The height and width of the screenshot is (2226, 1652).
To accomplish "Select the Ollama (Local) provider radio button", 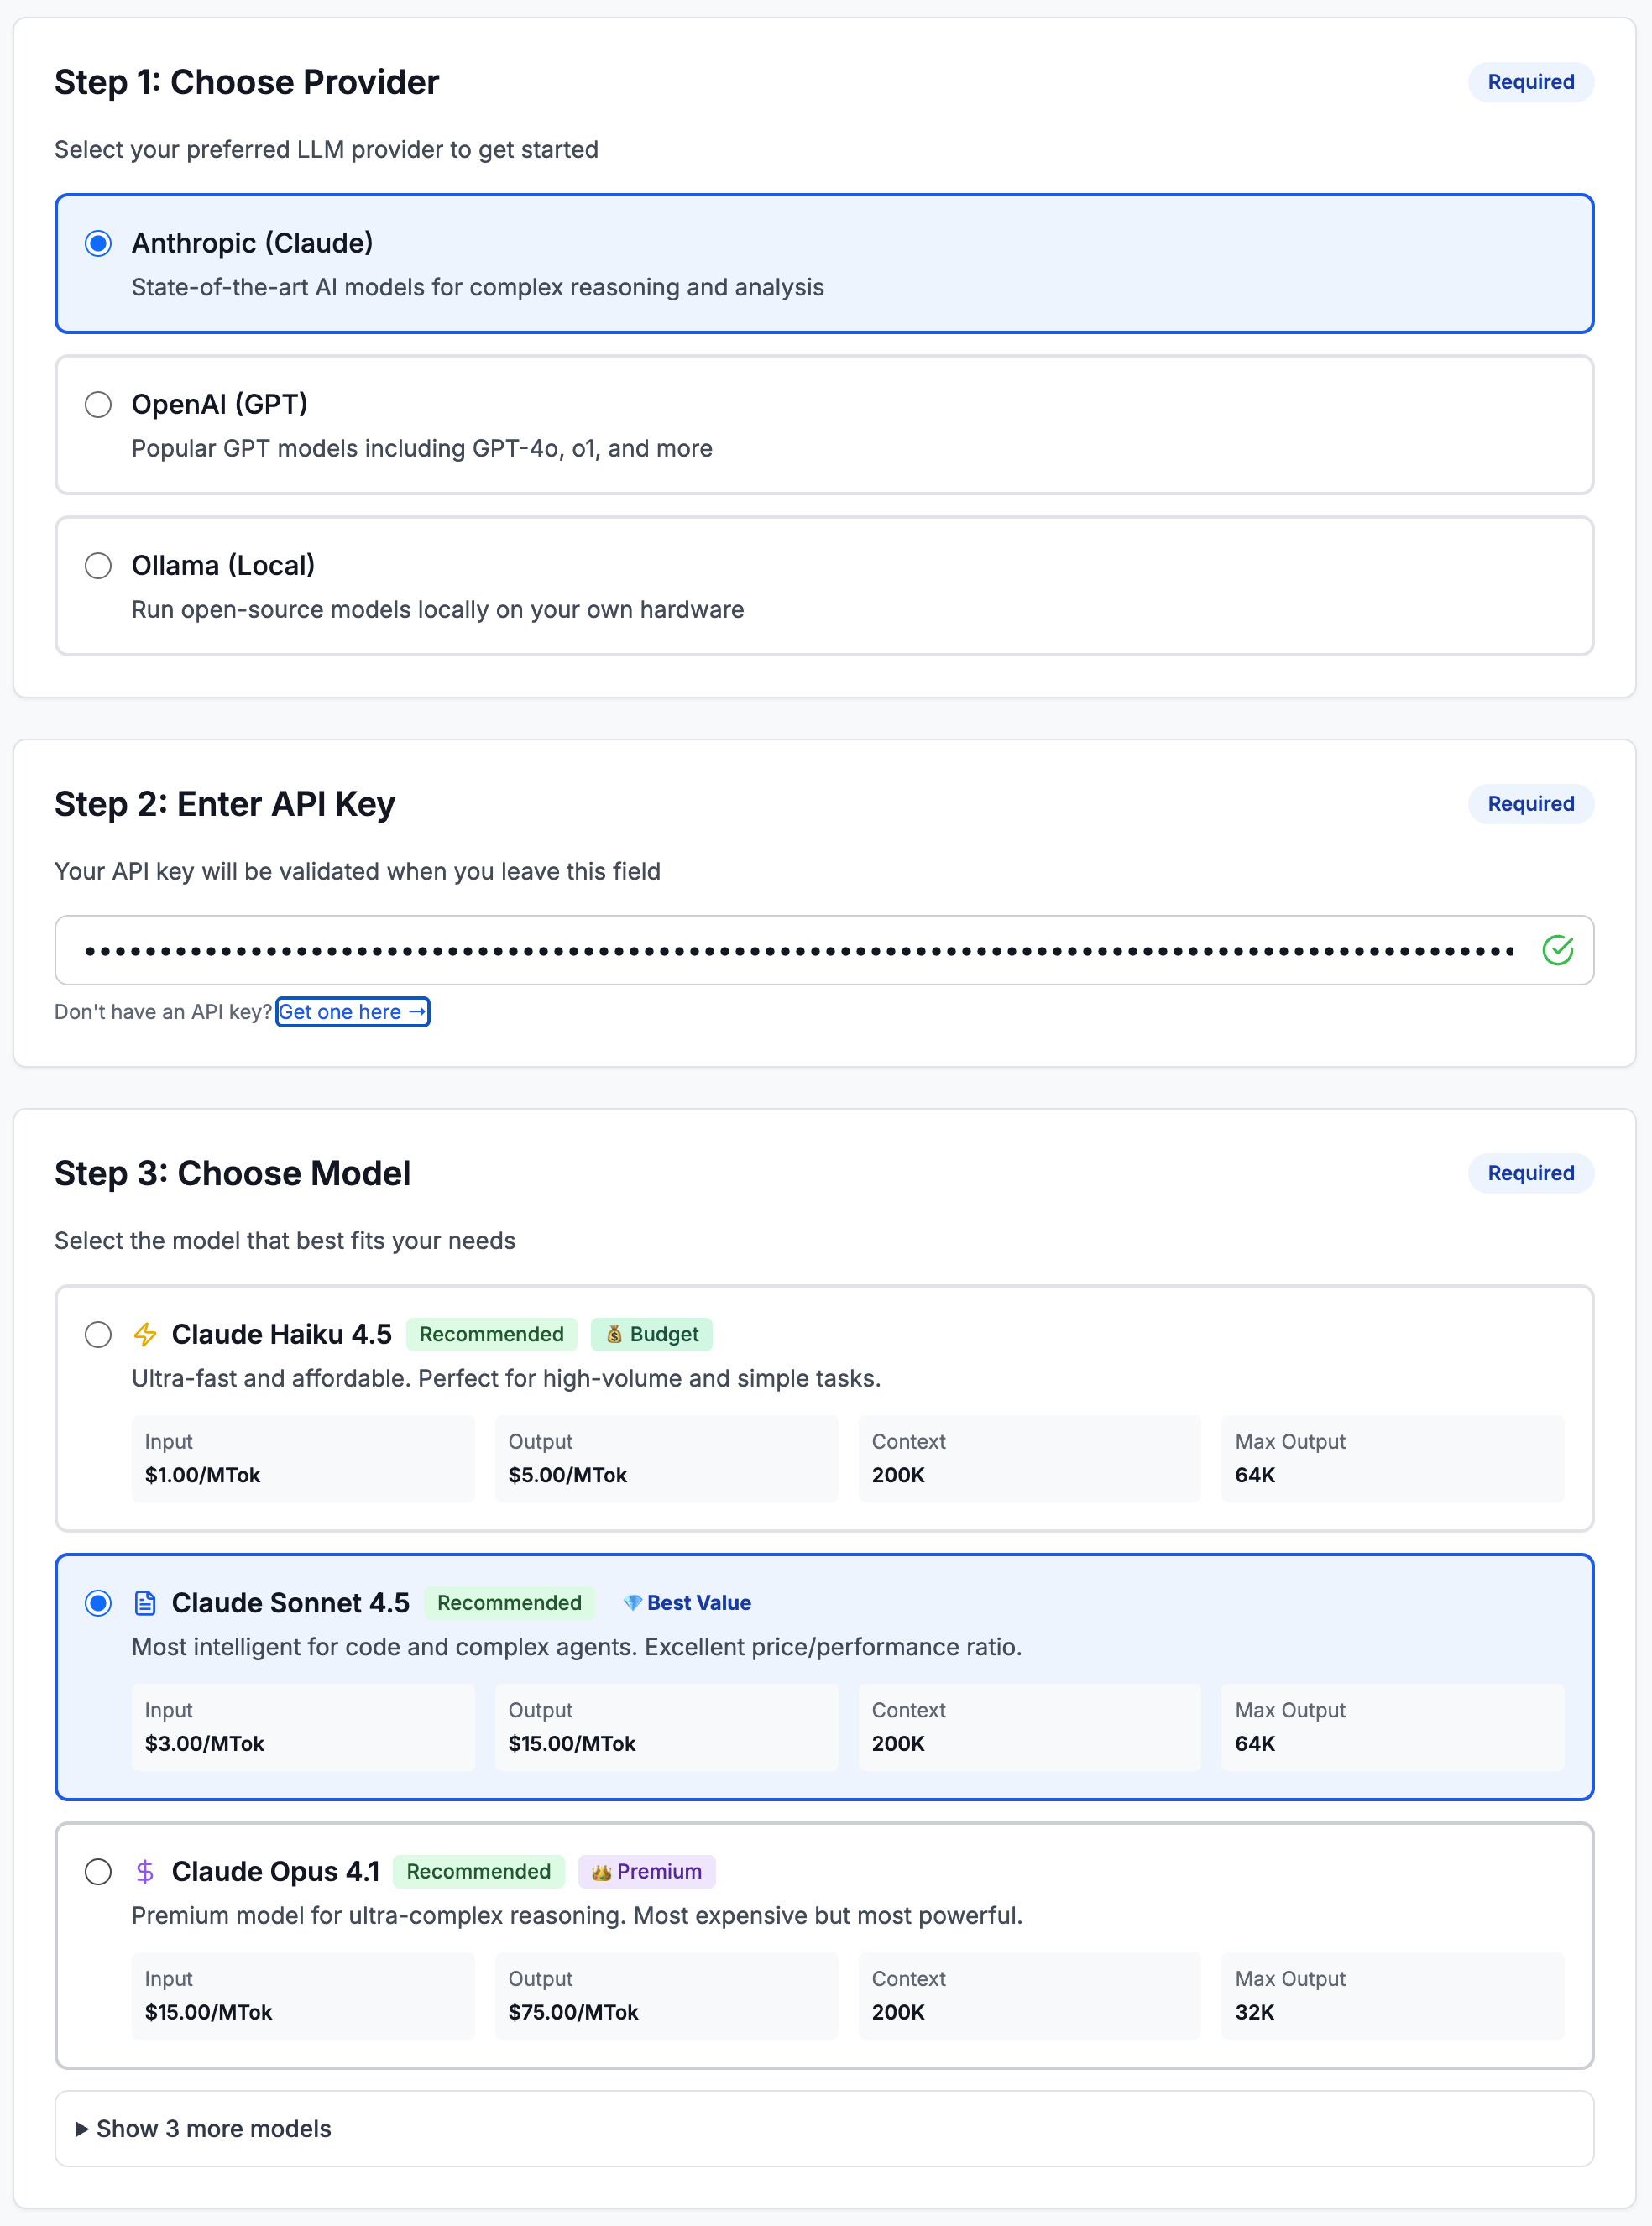I will pyautogui.click(x=98, y=566).
